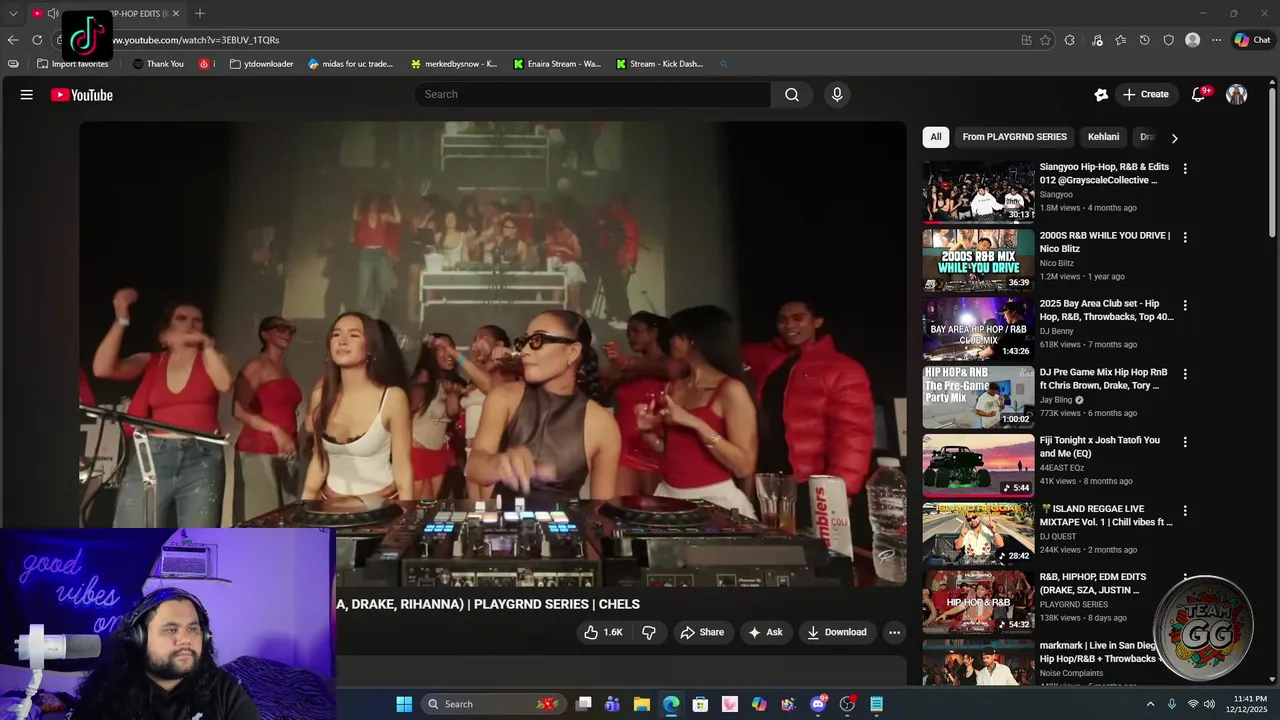The height and width of the screenshot is (720, 1280).
Task: Click the browser address bar URL
Action: pos(197,40)
